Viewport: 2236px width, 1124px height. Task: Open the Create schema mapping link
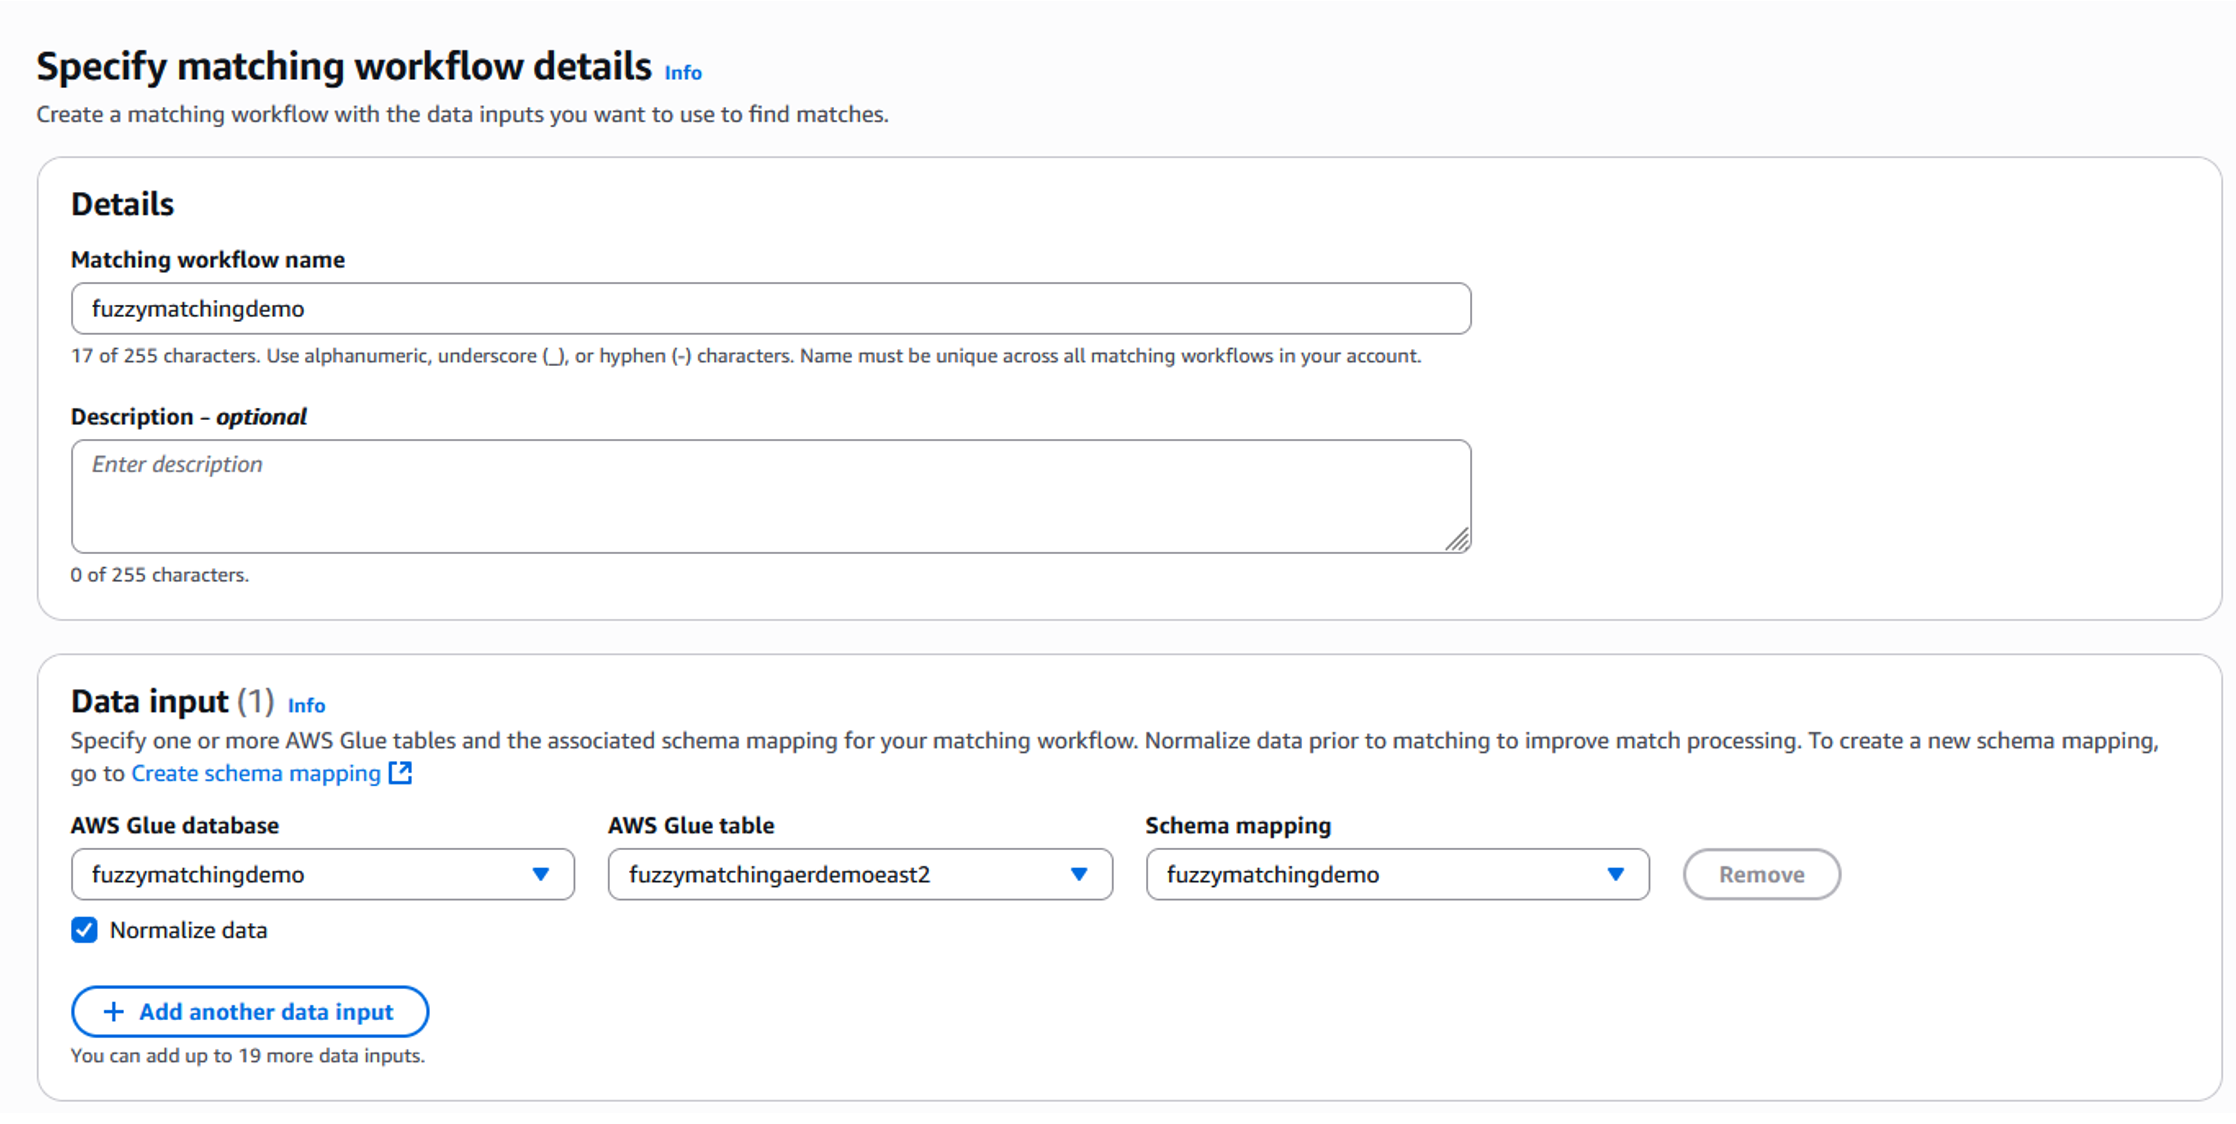(x=256, y=773)
